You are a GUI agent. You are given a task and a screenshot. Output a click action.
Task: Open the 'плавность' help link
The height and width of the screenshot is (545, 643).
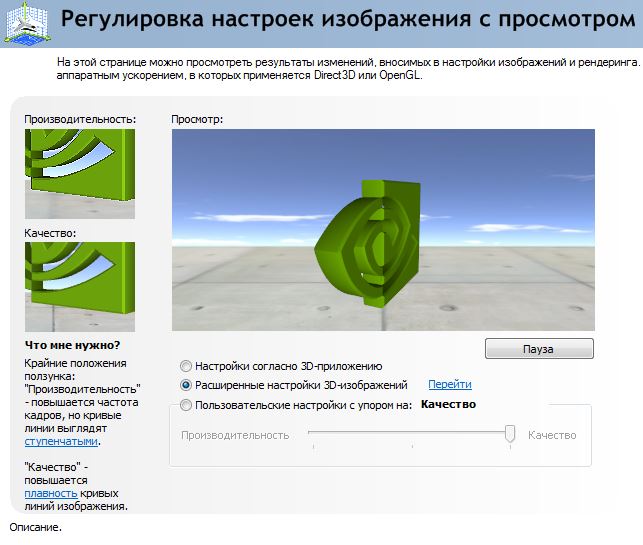(x=51, y=493)
